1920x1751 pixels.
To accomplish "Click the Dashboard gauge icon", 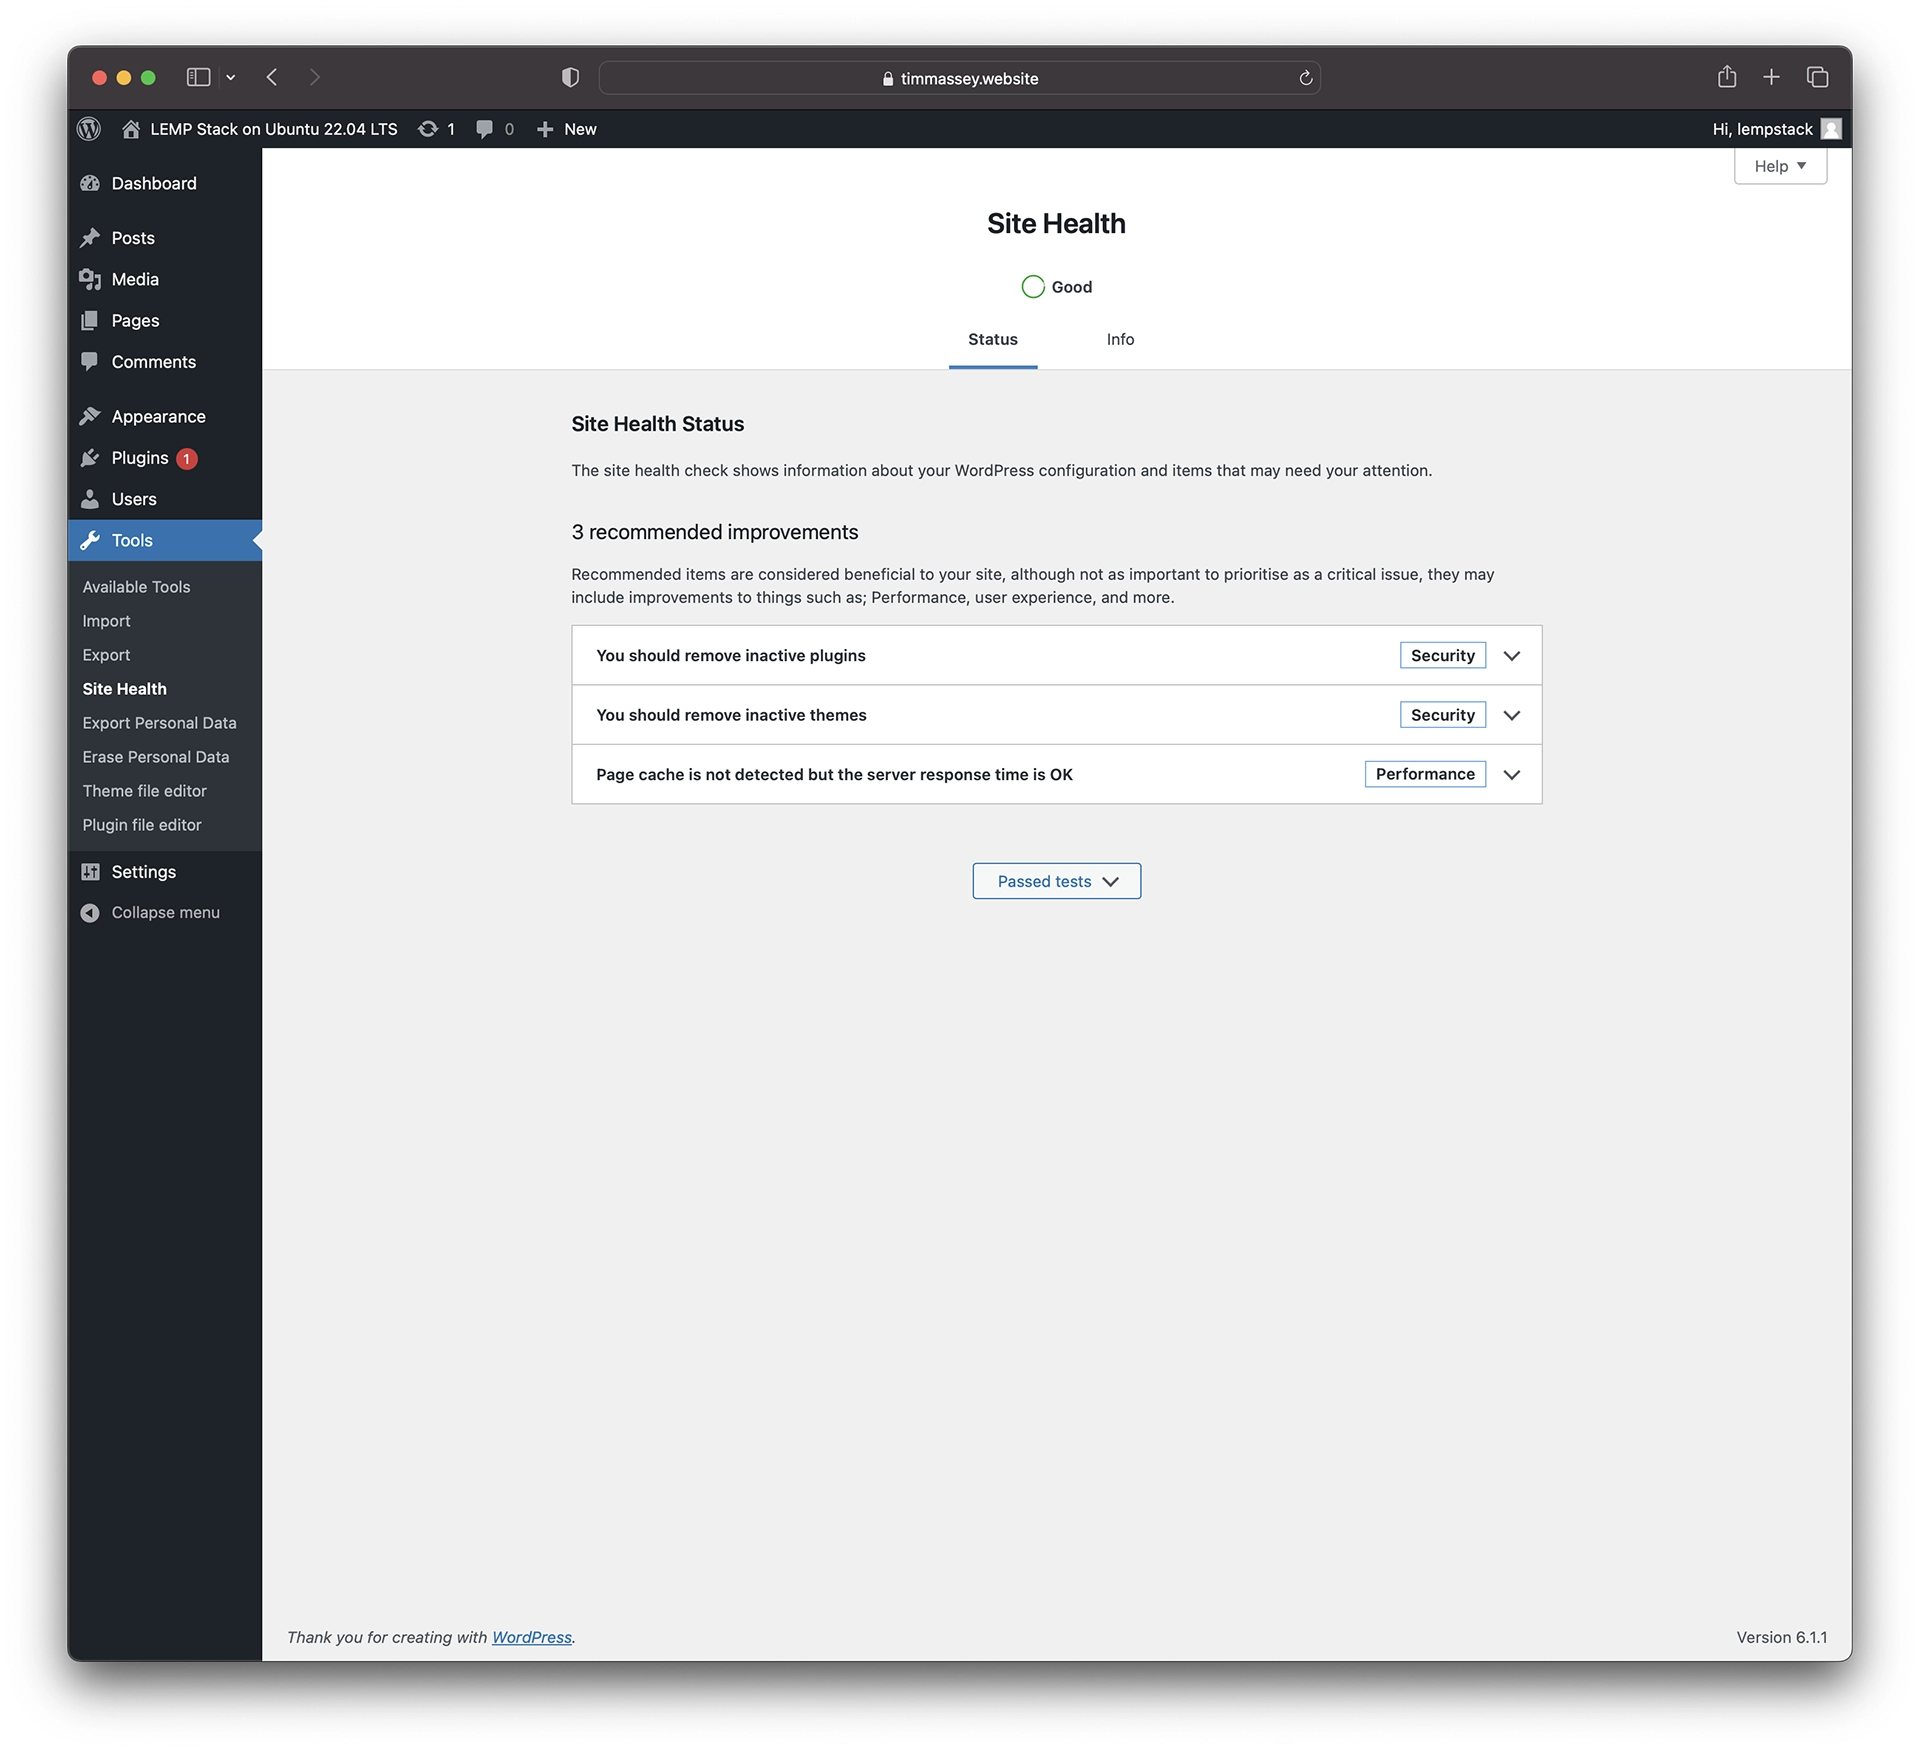I will [x=90, y=183].
